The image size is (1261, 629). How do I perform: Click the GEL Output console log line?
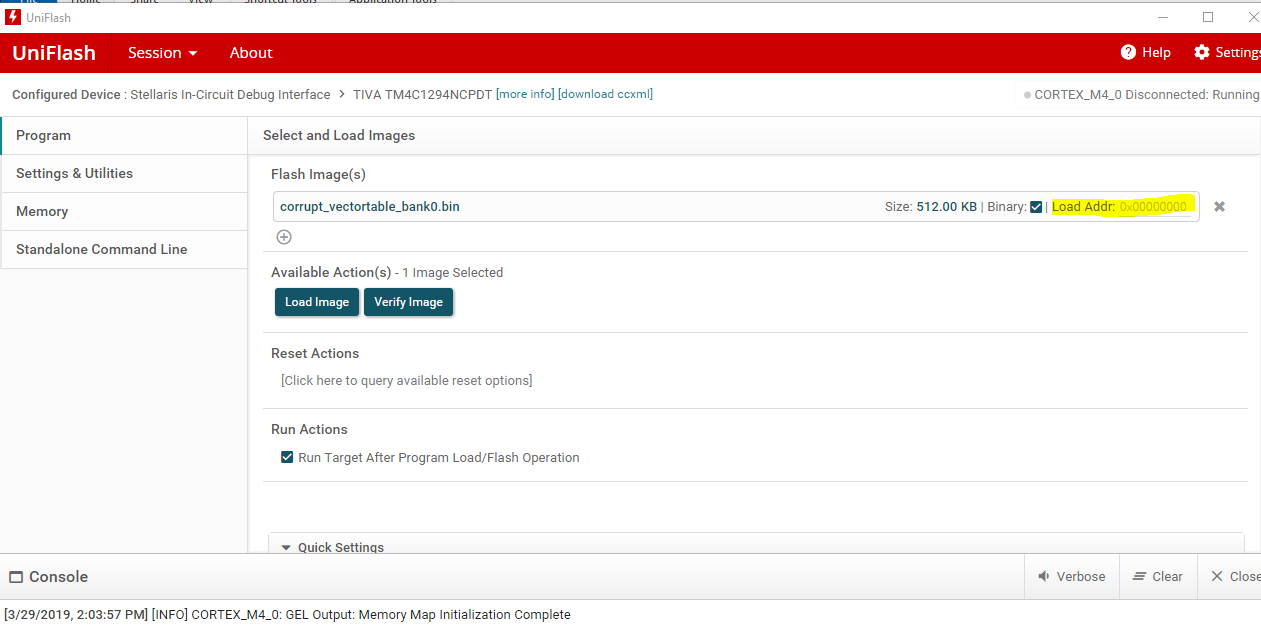(287, 614)
